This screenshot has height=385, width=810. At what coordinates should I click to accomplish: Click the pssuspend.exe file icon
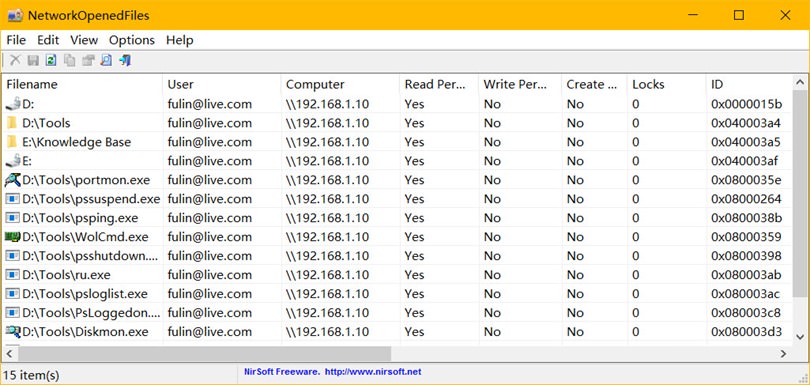click(13, 199)
